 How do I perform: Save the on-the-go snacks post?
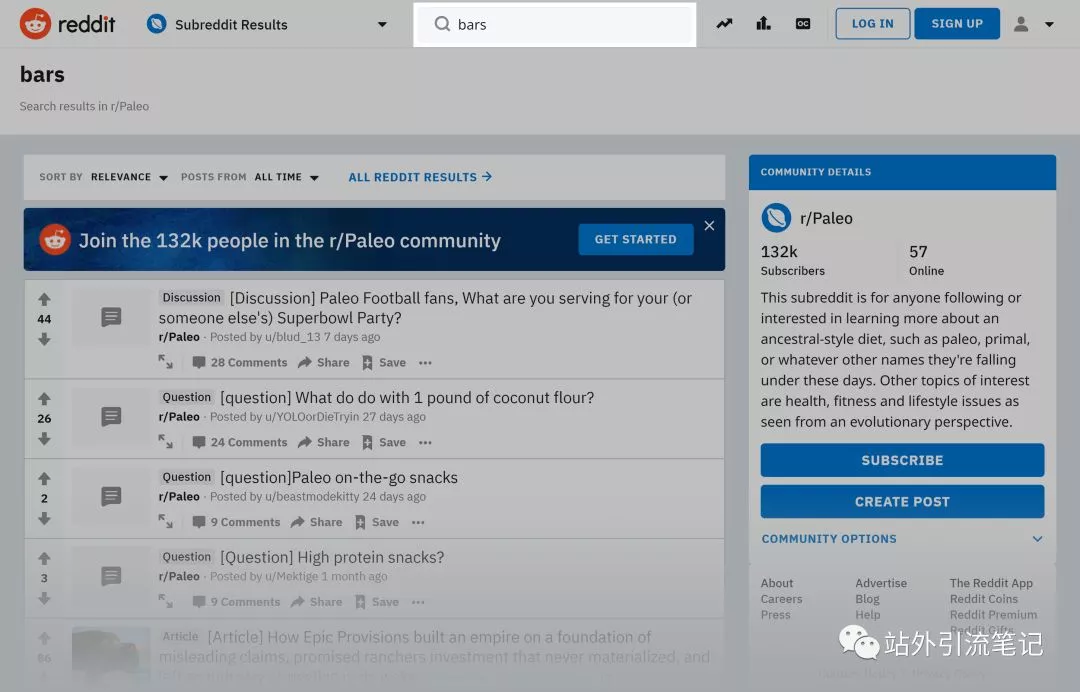click(377, 522)
